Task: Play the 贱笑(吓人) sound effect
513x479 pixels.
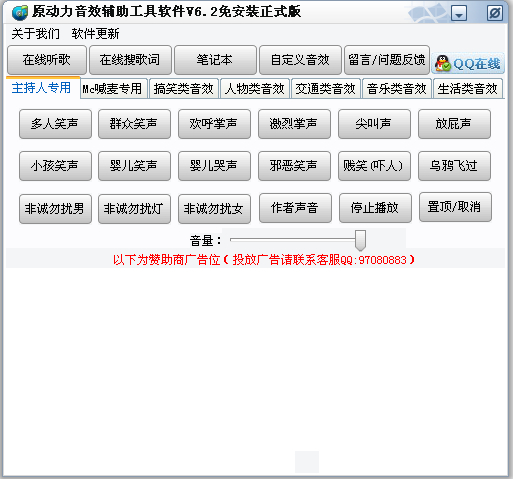Action: (374, 166)
